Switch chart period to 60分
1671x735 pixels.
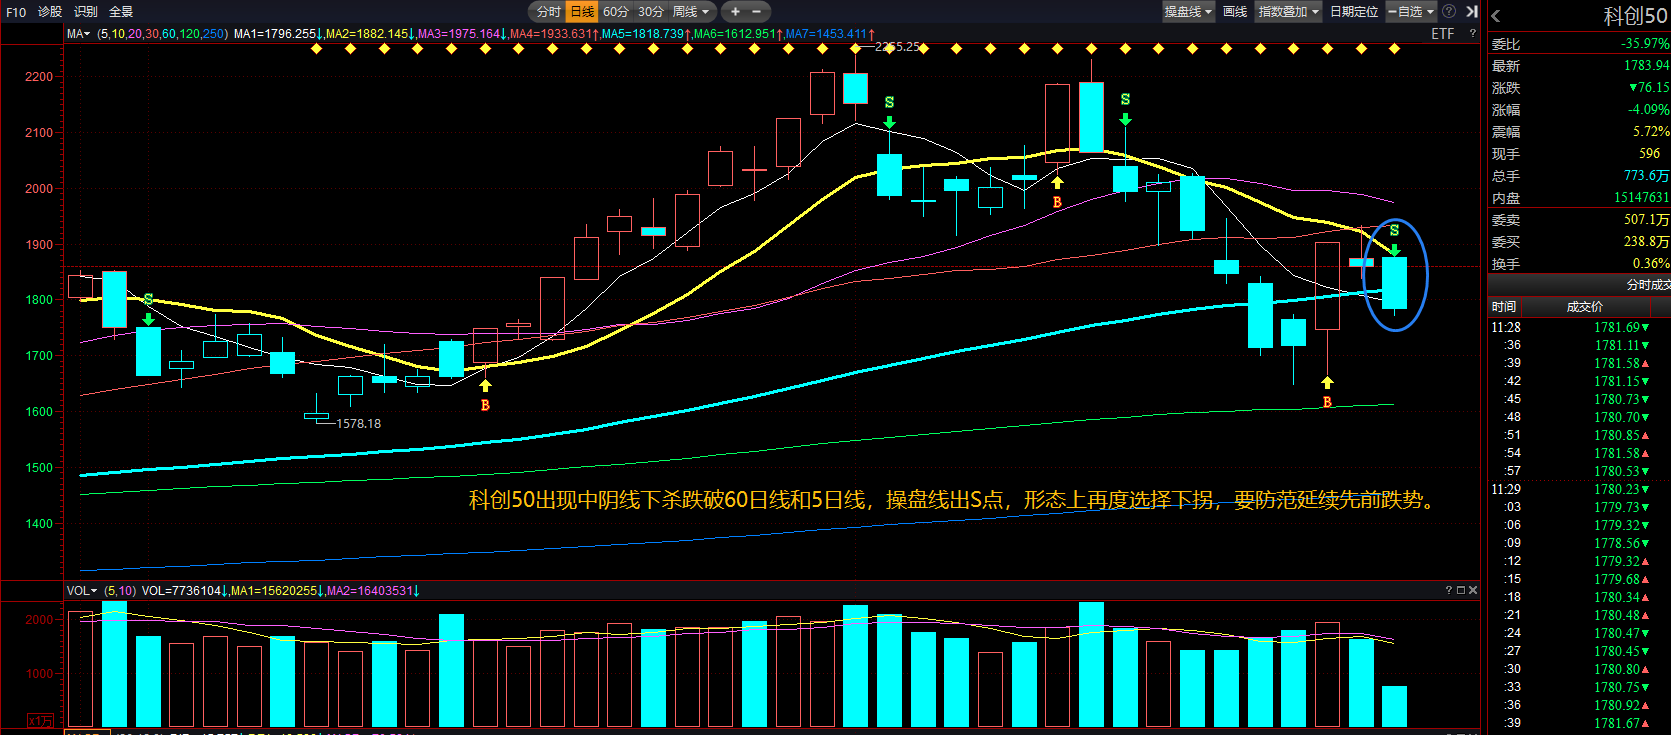click(x=615, y=12)
